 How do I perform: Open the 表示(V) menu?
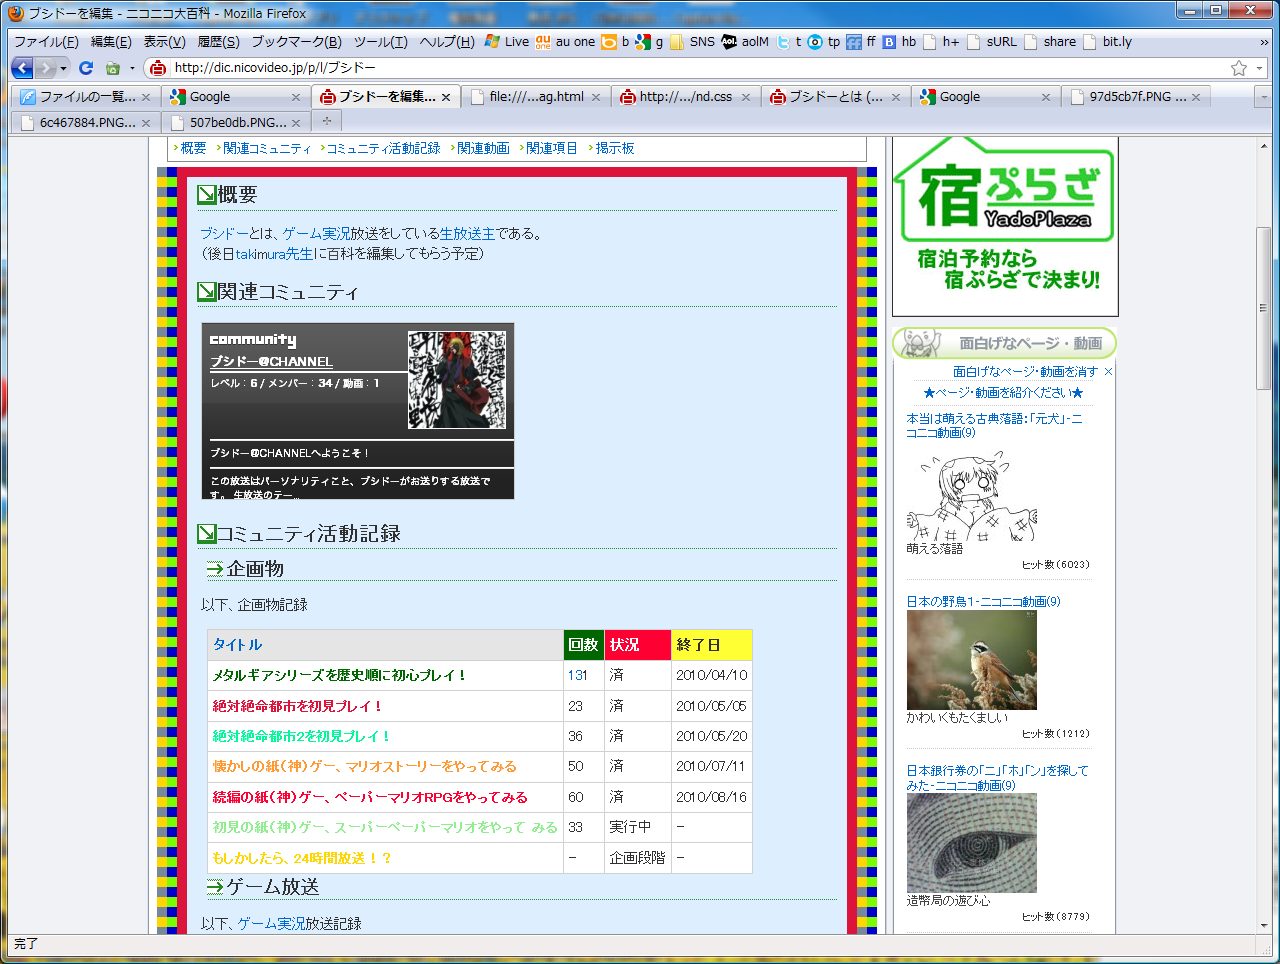(x=164, y=42)
